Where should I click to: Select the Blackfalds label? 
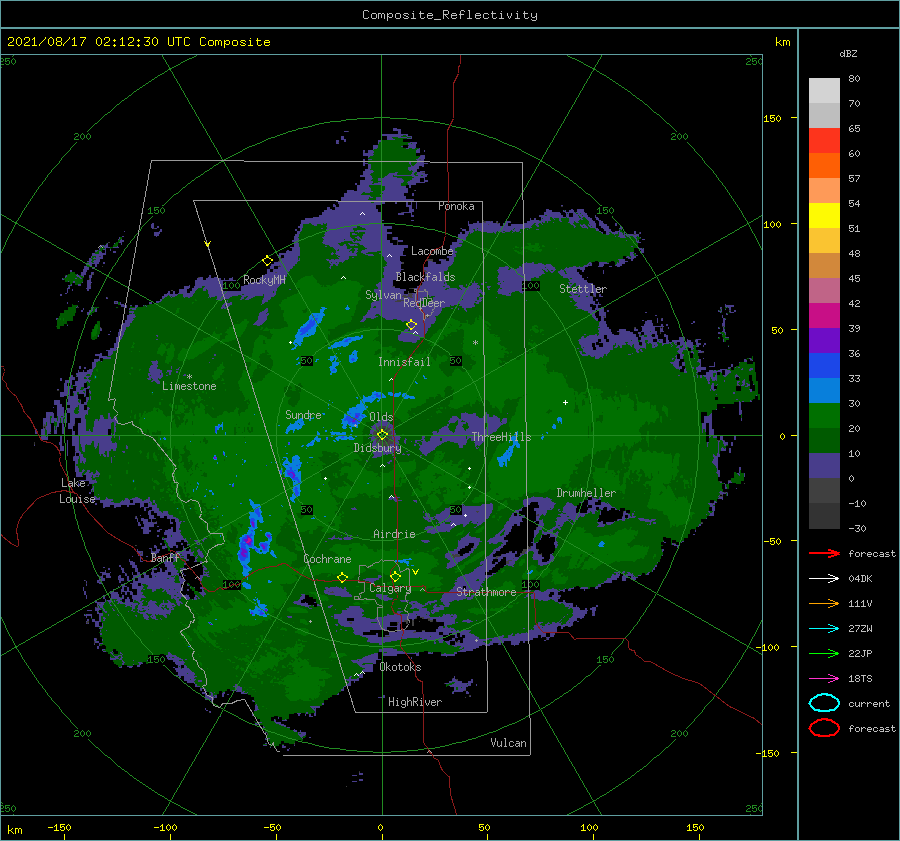pos(425,277)
